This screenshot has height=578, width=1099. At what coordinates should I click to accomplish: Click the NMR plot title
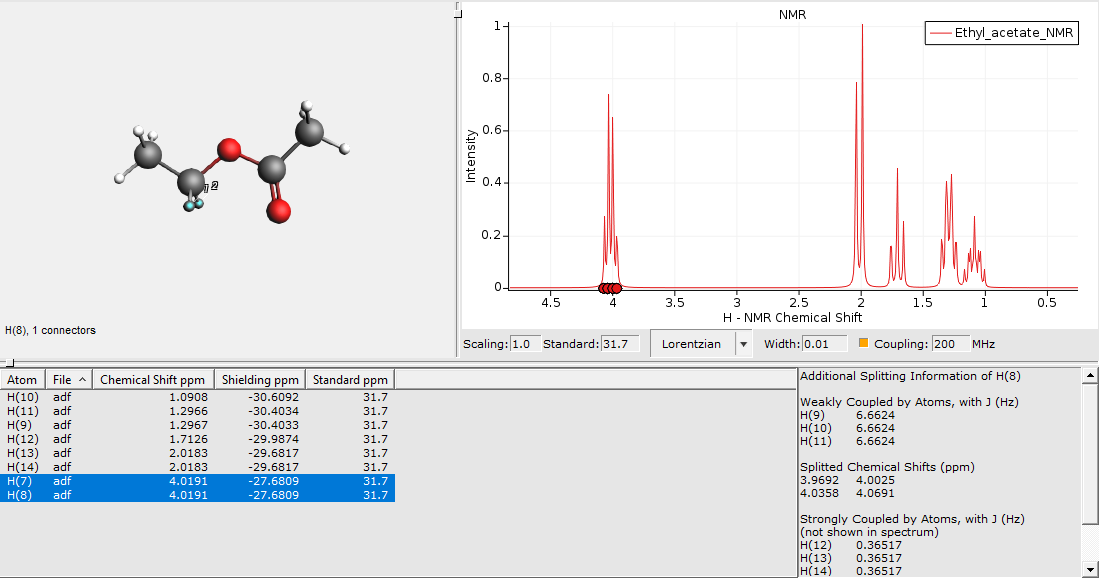pos(792,15)
